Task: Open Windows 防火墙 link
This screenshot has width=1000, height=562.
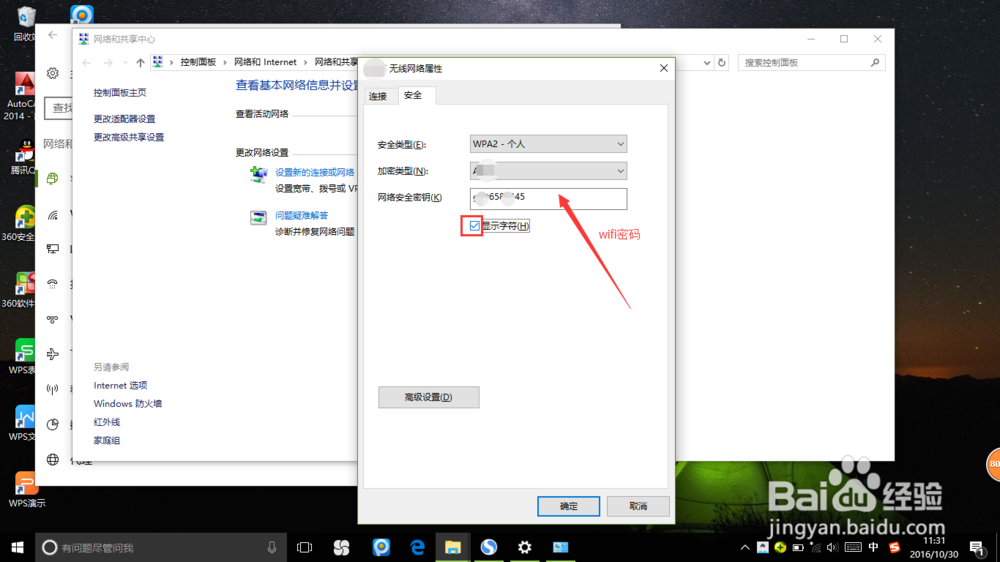Action: click(x=128, y=404)
